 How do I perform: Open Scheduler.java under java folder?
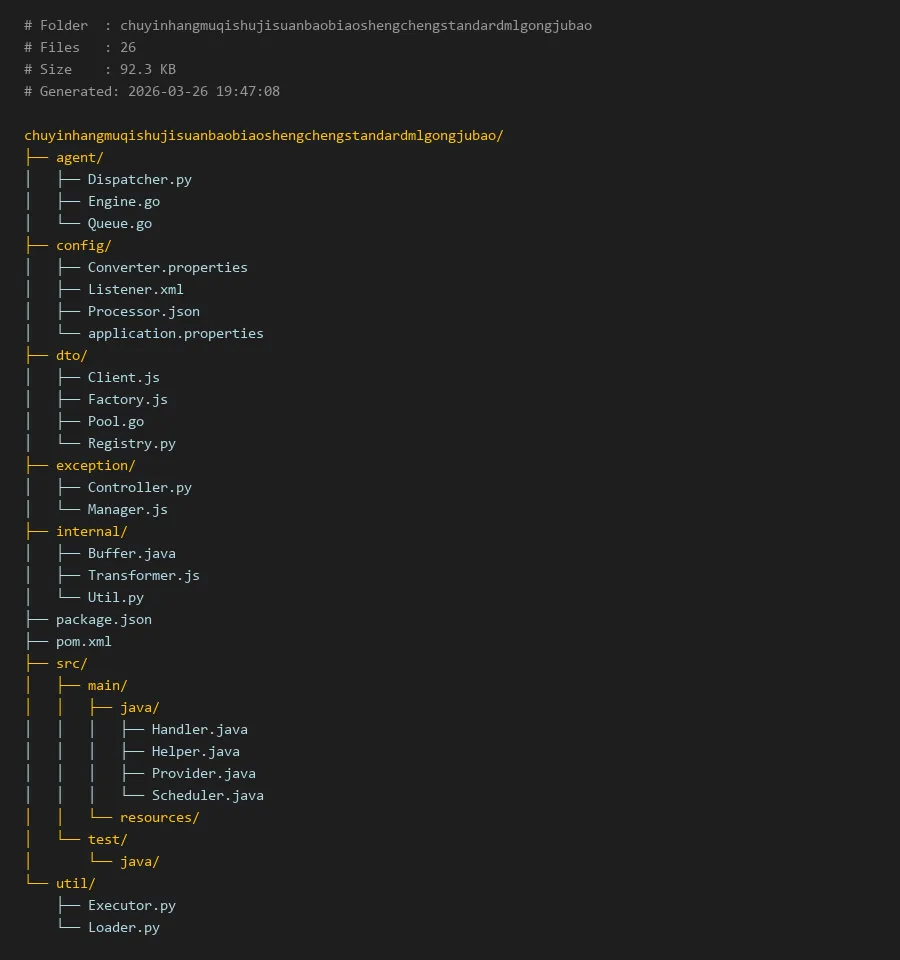(x=207, y=795)
